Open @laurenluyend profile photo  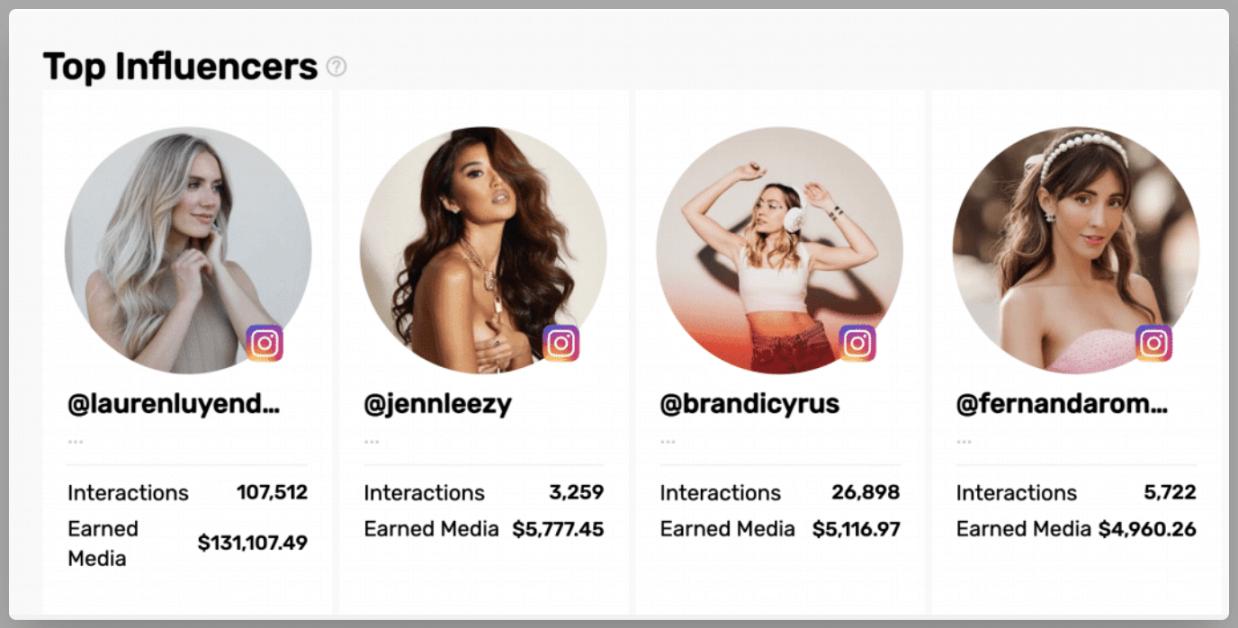[x=188, y=250]
